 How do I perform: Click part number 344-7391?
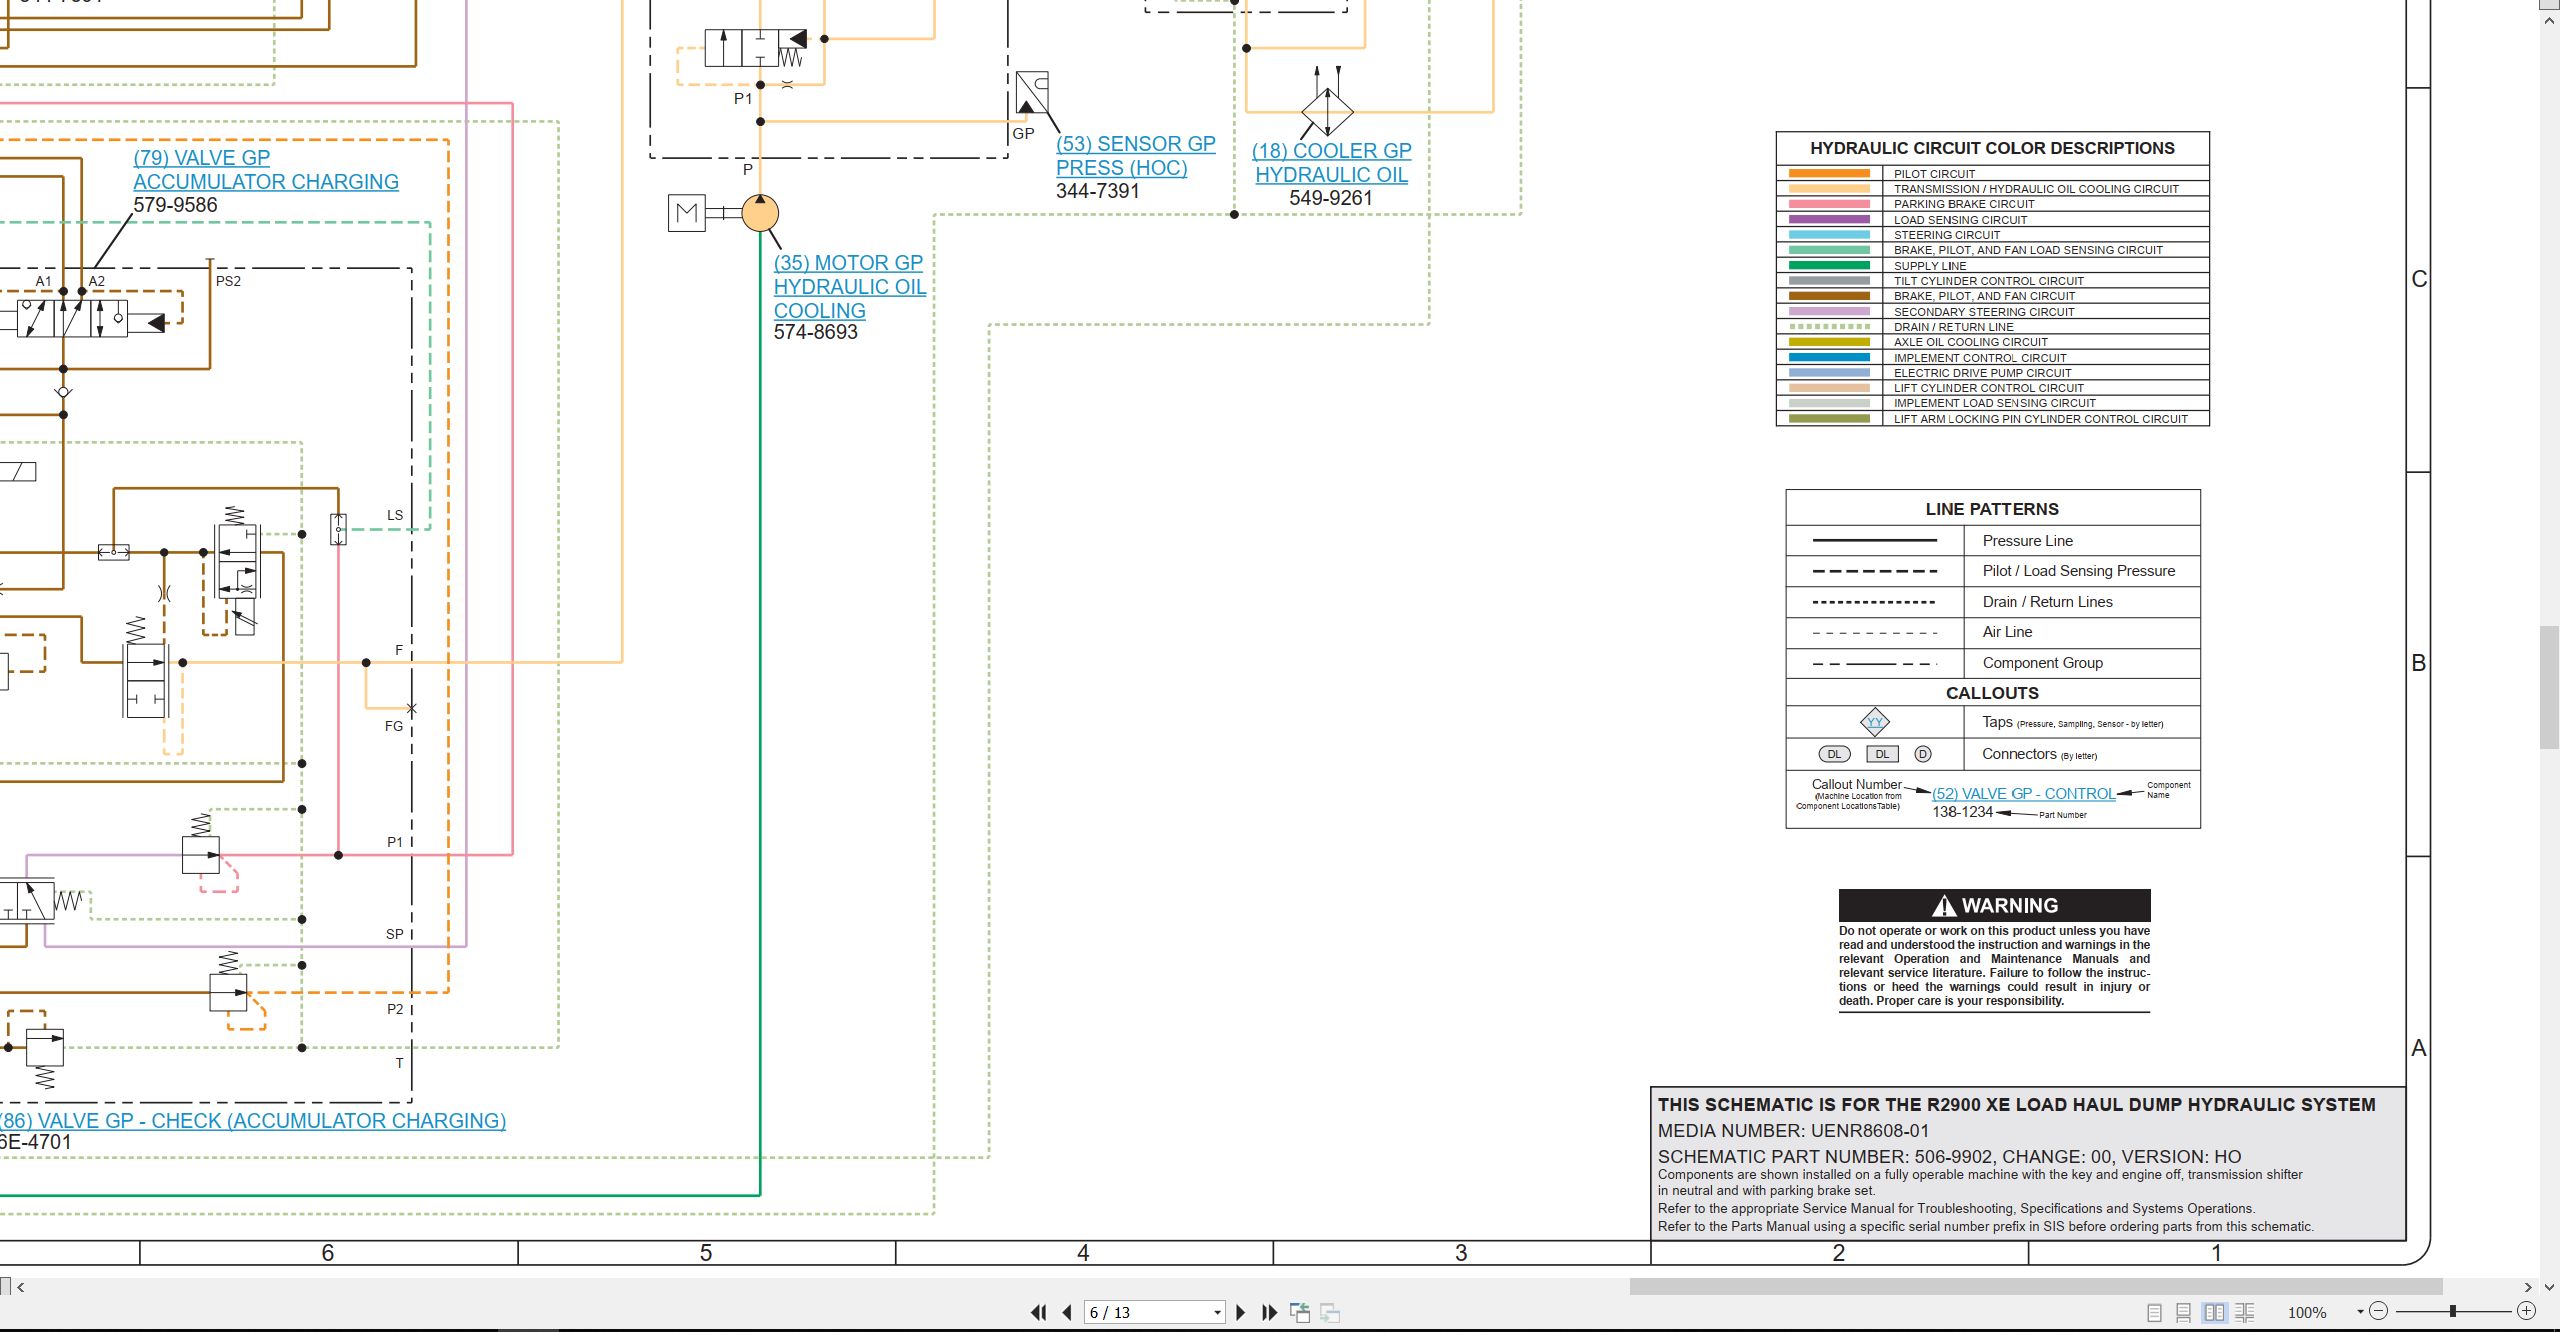1098,191
